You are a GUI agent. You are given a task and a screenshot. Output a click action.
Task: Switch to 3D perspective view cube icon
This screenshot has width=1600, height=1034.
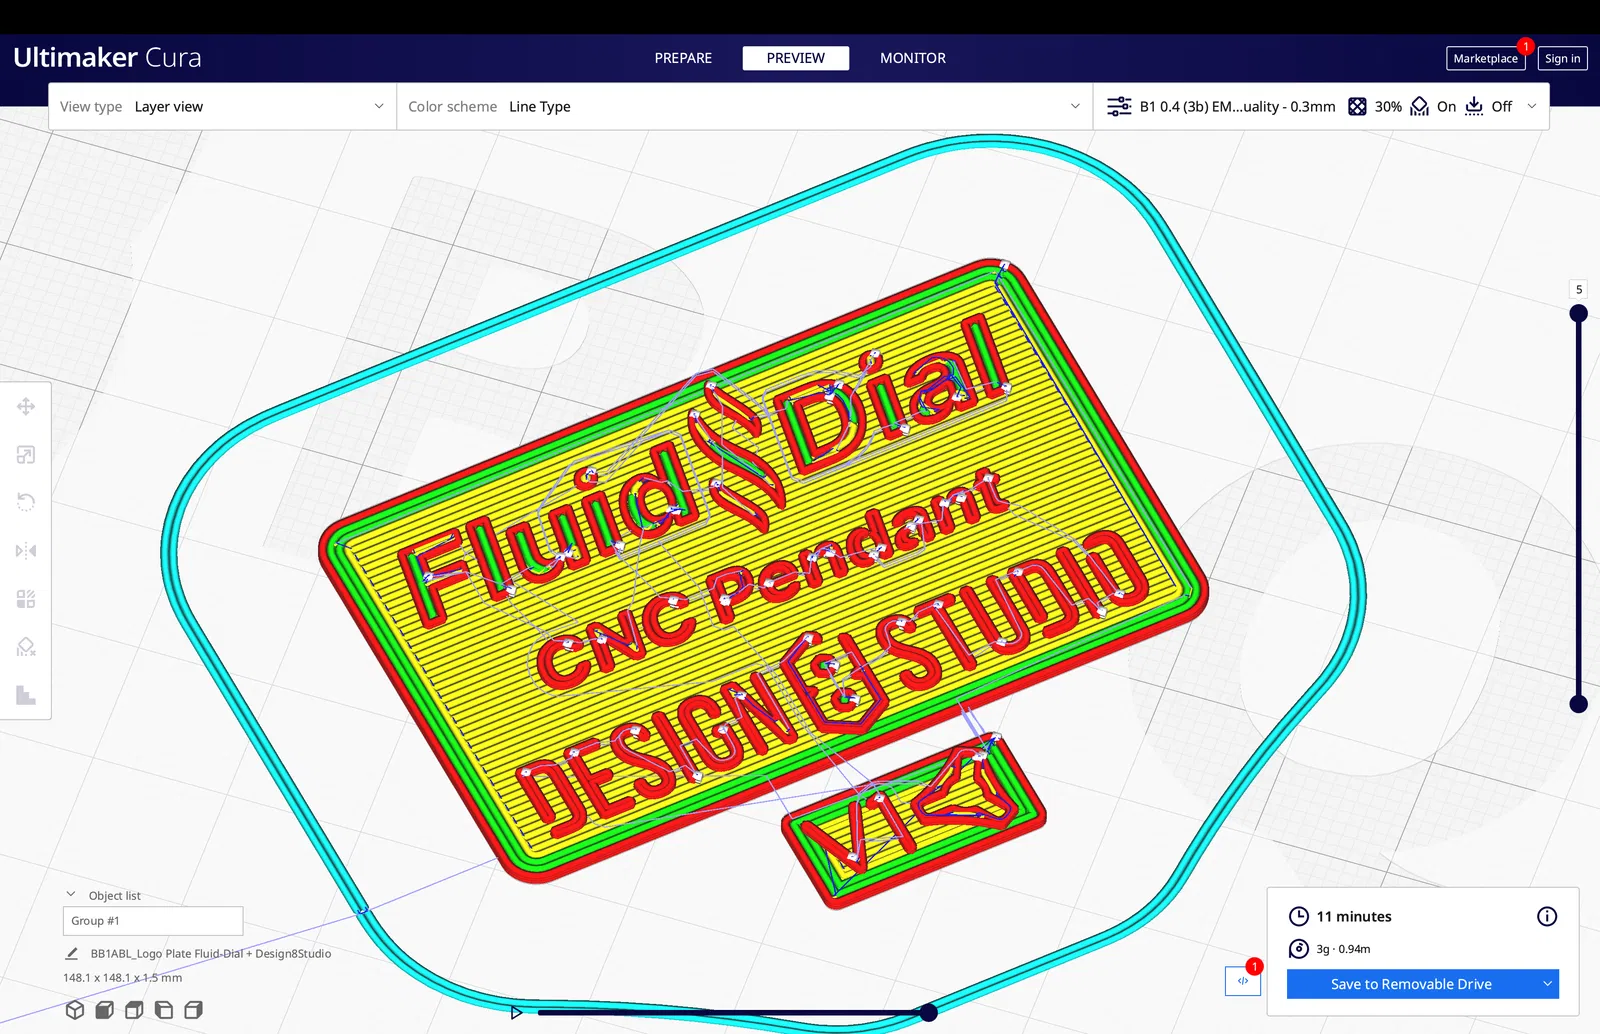pyautogui.click(x=75, y=1010)
